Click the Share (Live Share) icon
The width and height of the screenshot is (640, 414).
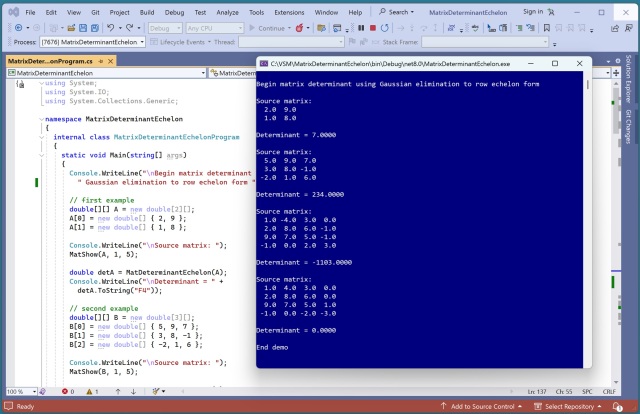(615, 28)
